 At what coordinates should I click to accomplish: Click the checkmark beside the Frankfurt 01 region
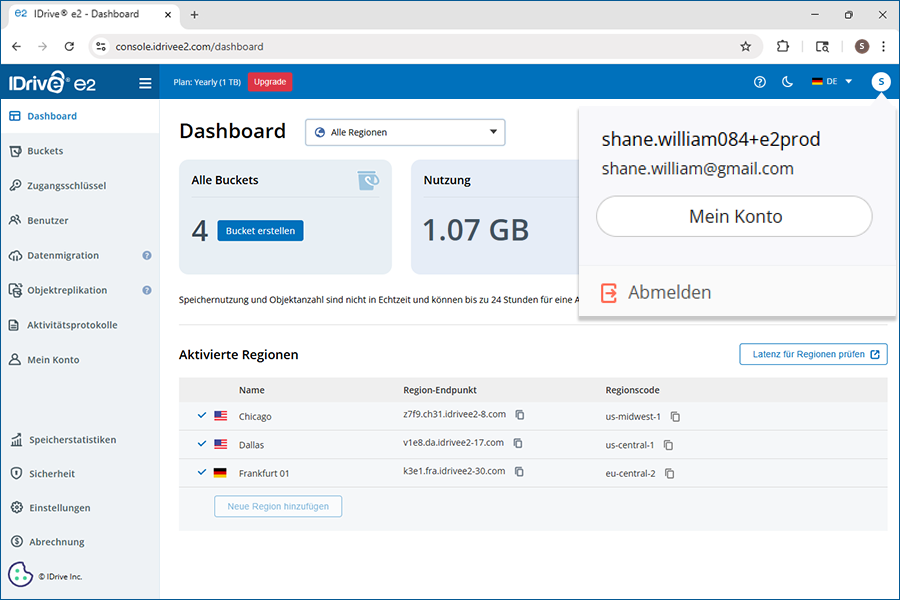click(202, 472)
